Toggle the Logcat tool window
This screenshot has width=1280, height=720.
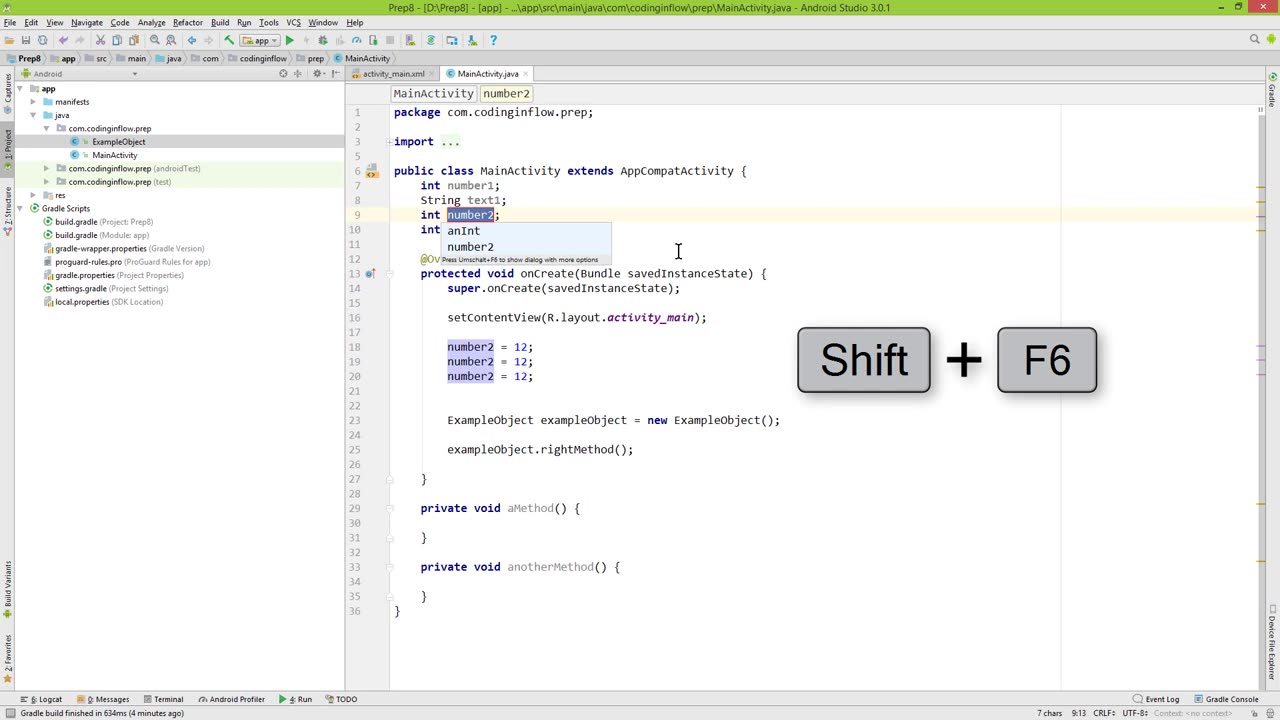pos(42,699)
